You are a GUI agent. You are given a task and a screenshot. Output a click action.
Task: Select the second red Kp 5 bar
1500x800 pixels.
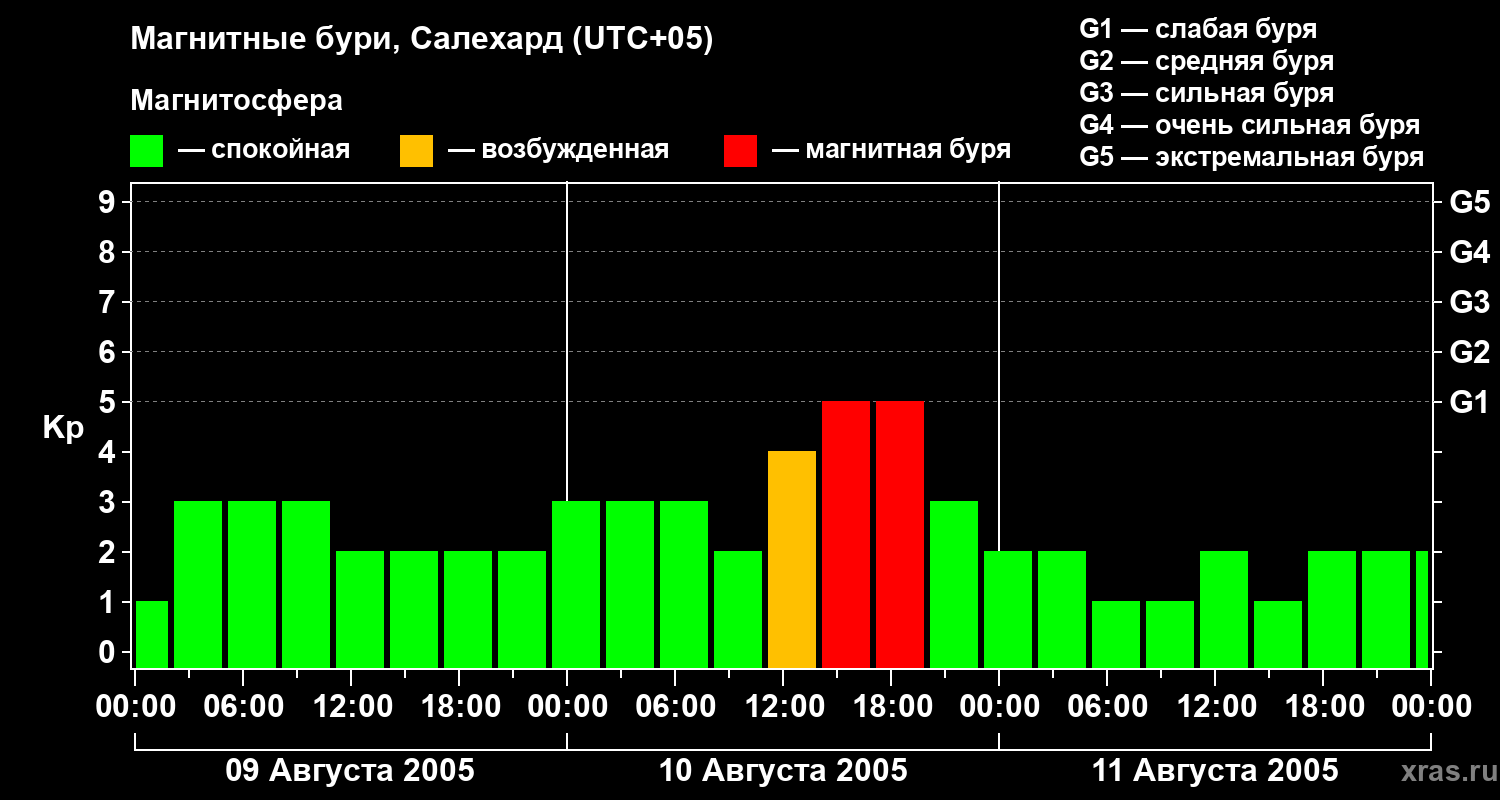coord(900,534)
